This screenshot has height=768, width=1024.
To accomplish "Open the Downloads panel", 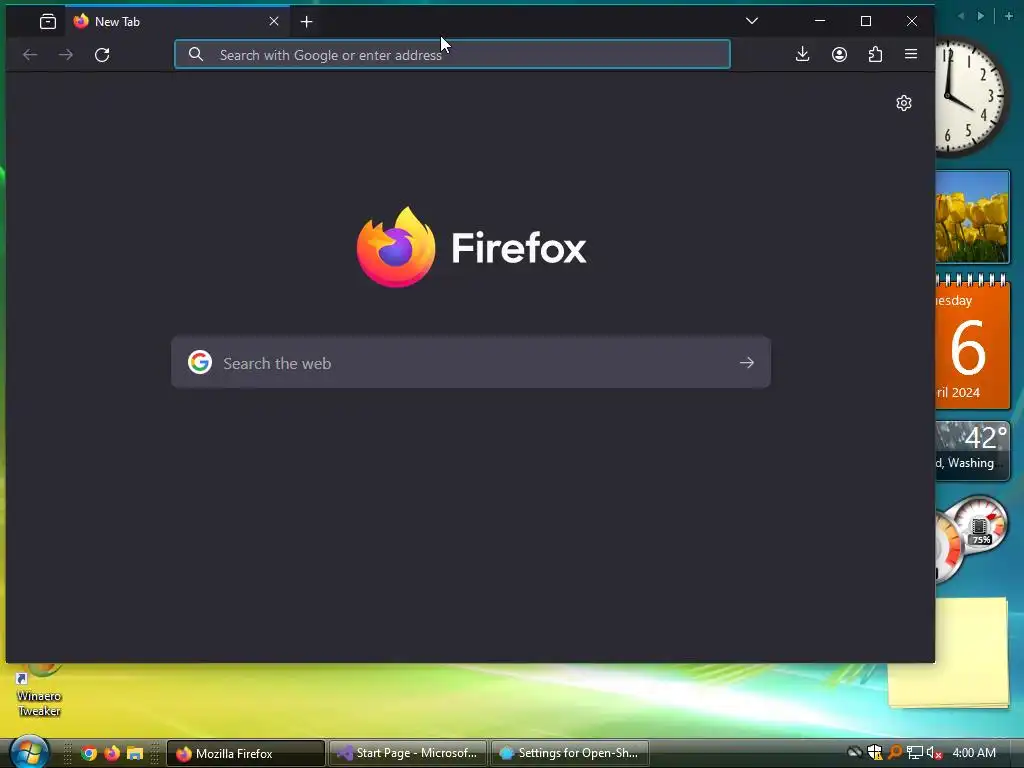I will pyautogui.click(x=803, y=54).
